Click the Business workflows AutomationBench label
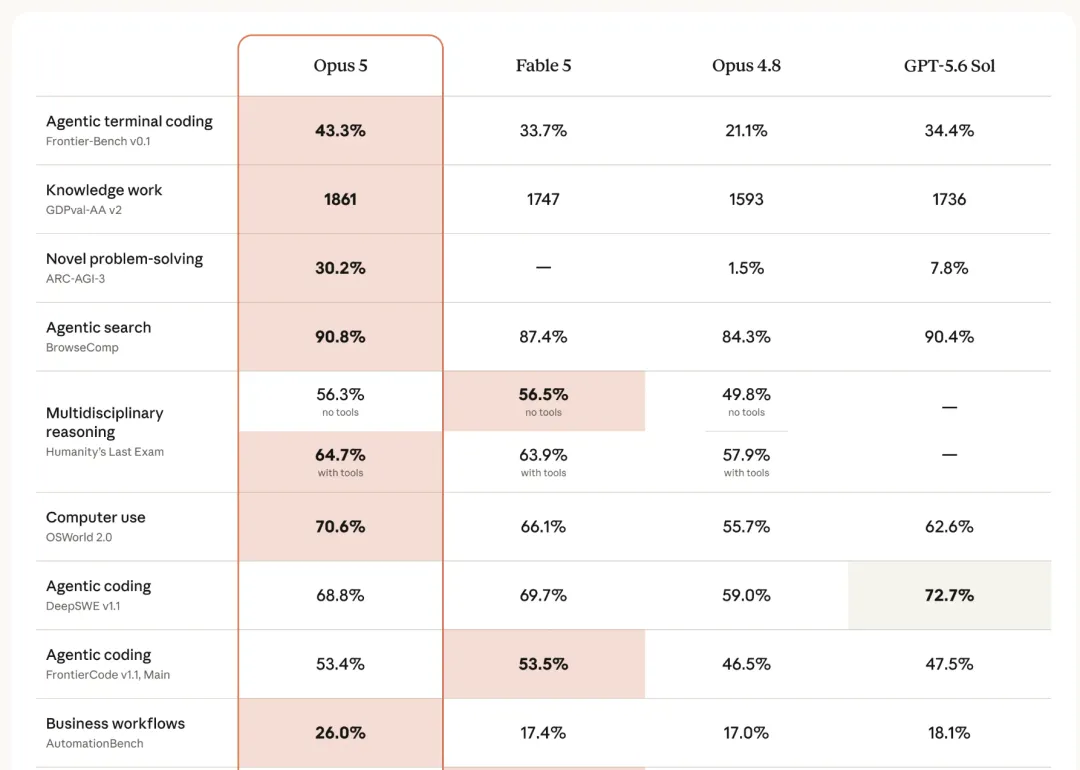Screen dimensions: 1080x770 115,733
